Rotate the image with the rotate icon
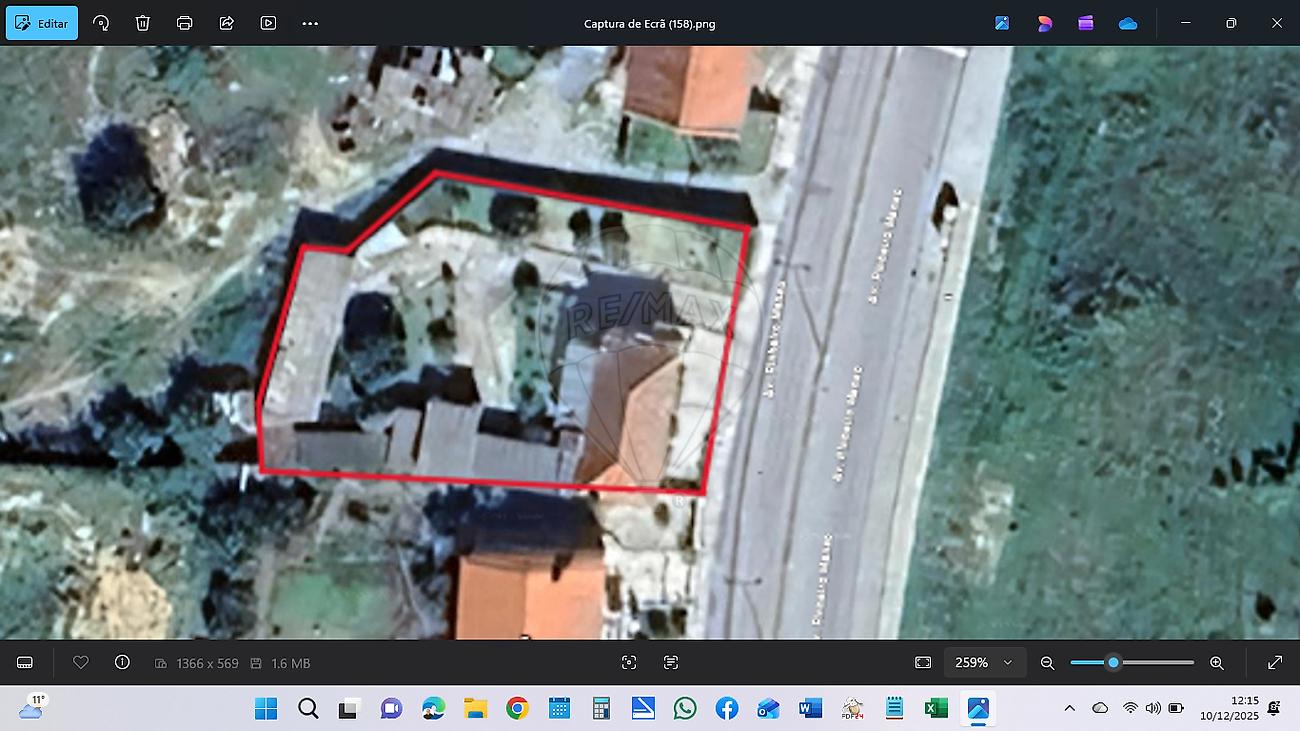Screen dimensions: 1300x731 point(101,23)
